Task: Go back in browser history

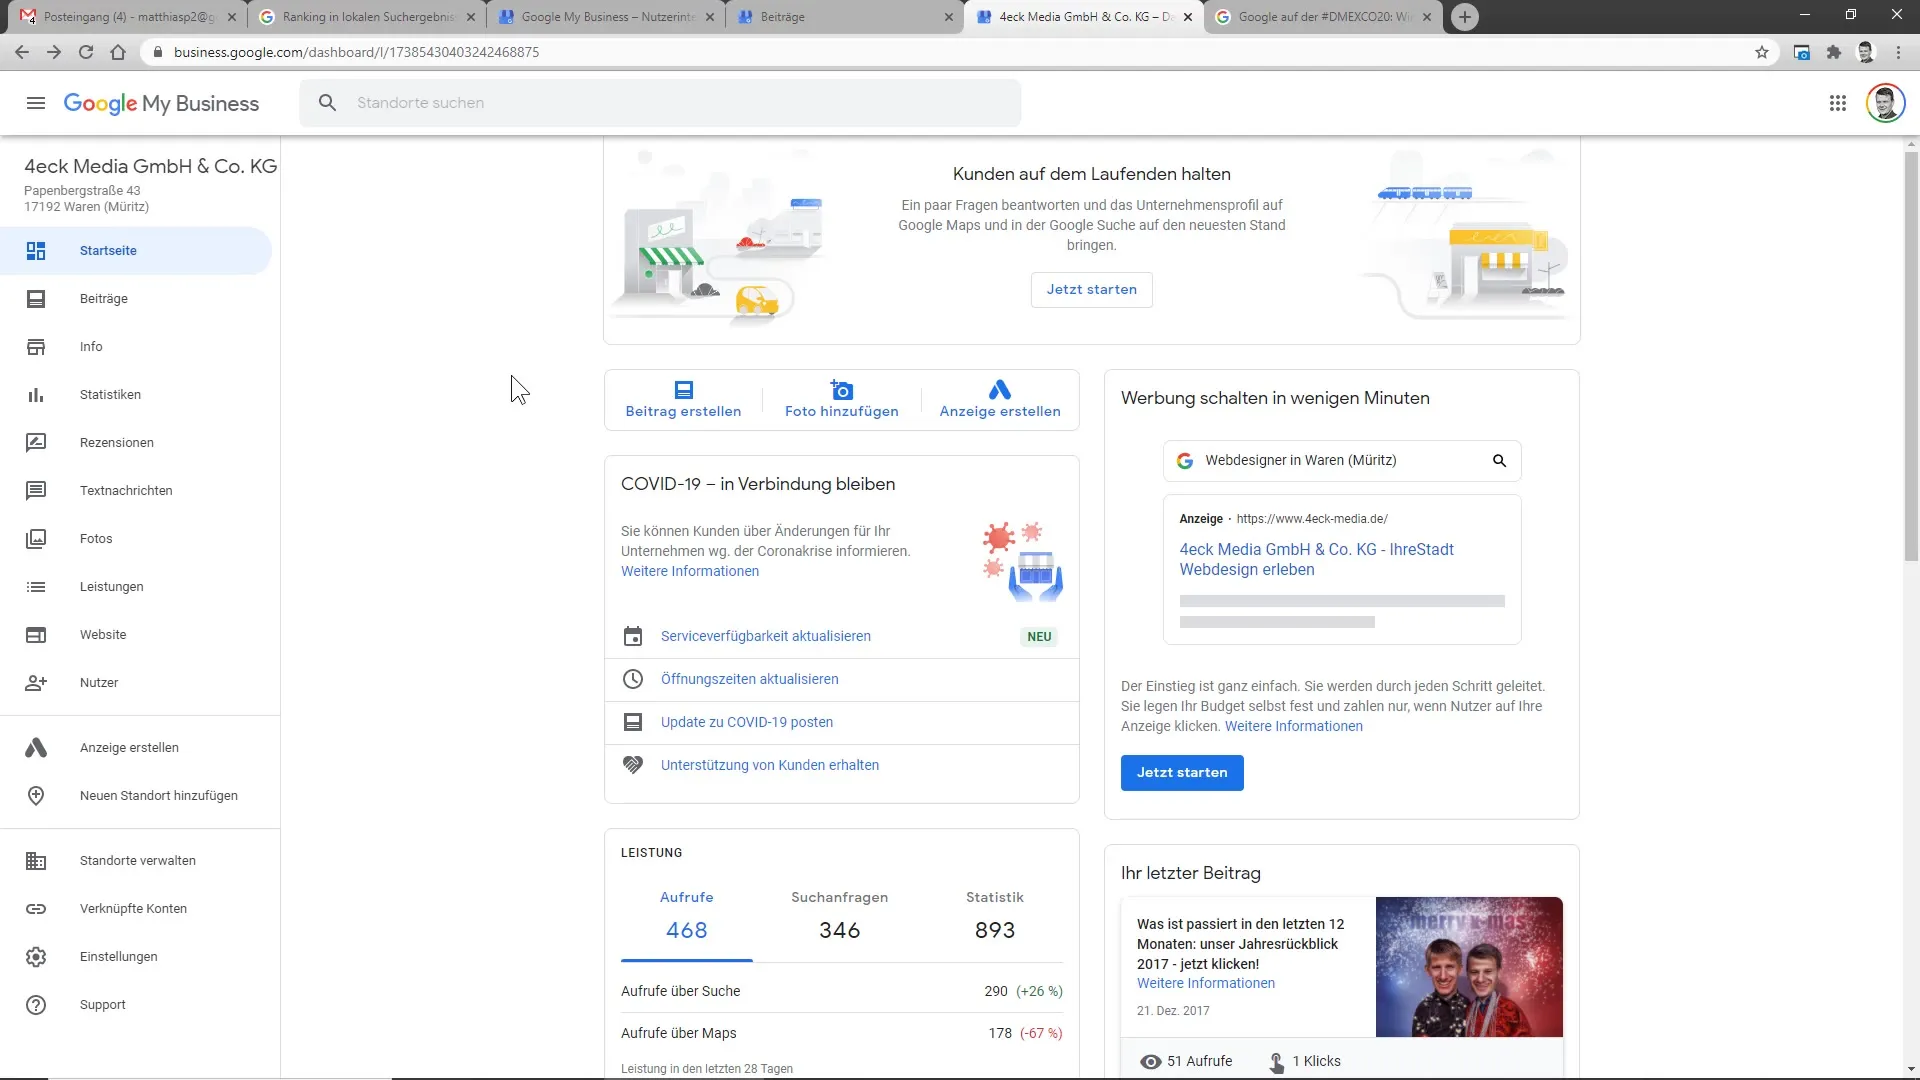Action: click(22, 52)
